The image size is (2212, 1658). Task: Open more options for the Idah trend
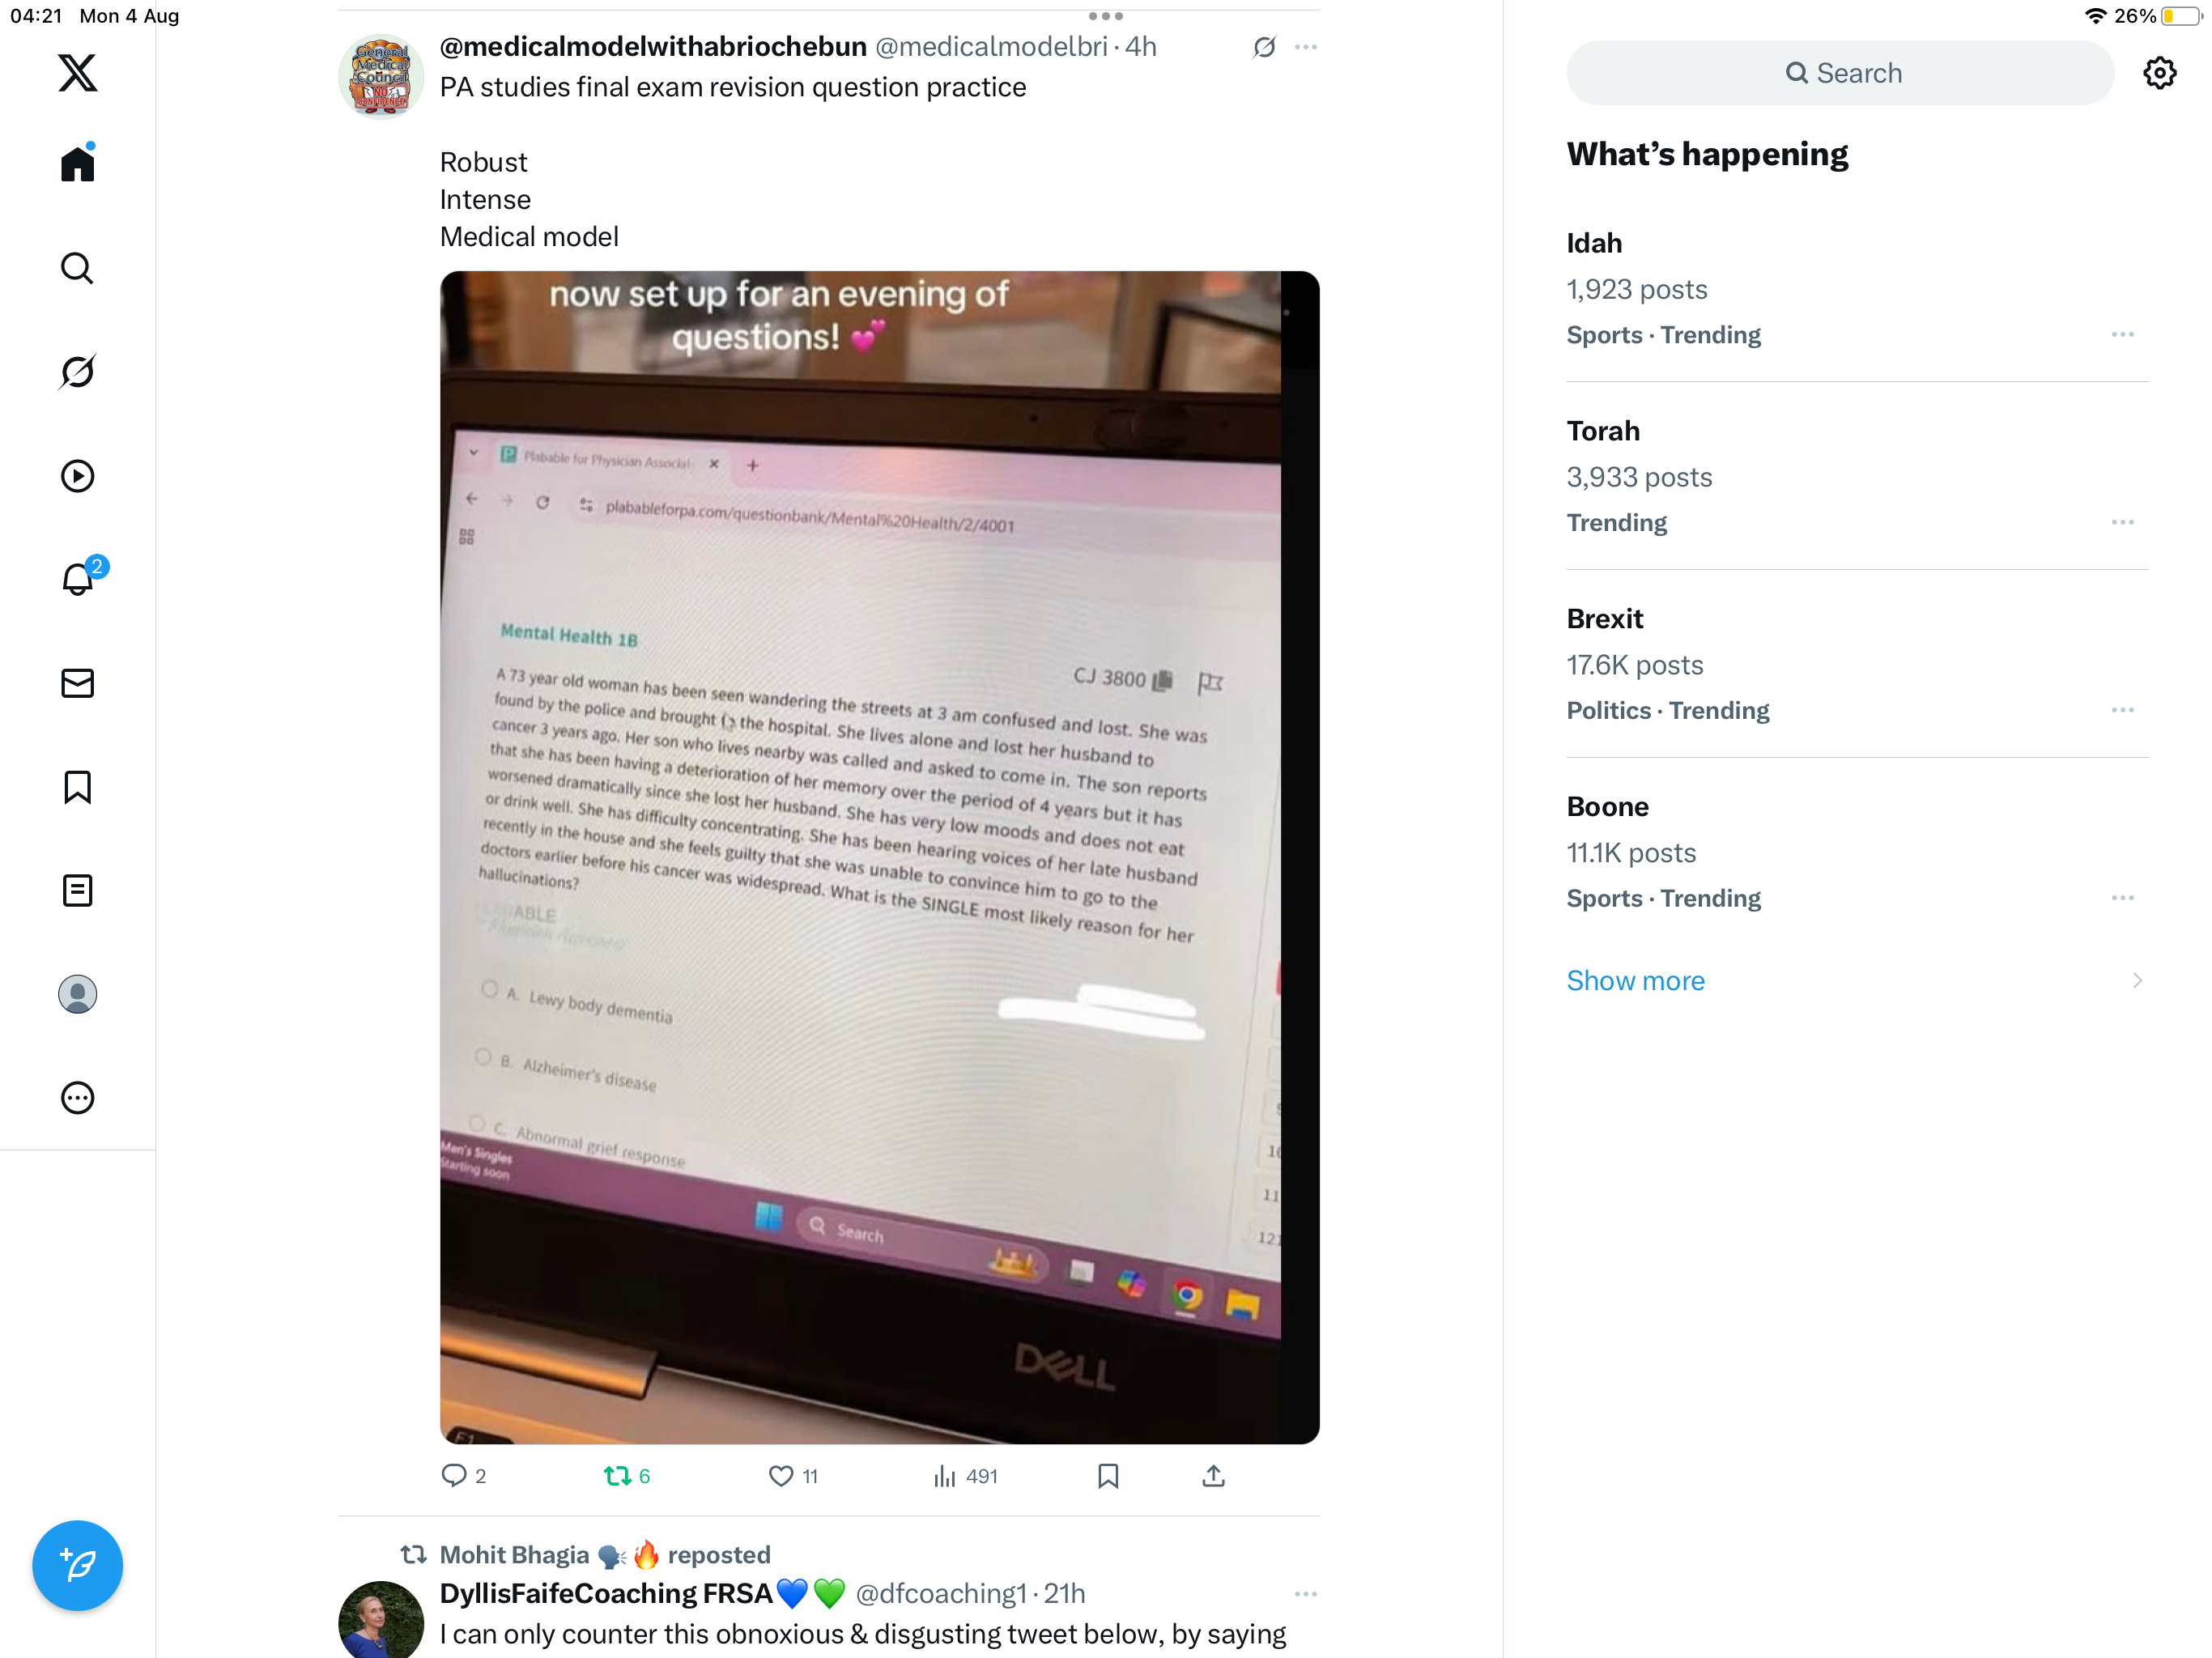(x=2122, y=335)
